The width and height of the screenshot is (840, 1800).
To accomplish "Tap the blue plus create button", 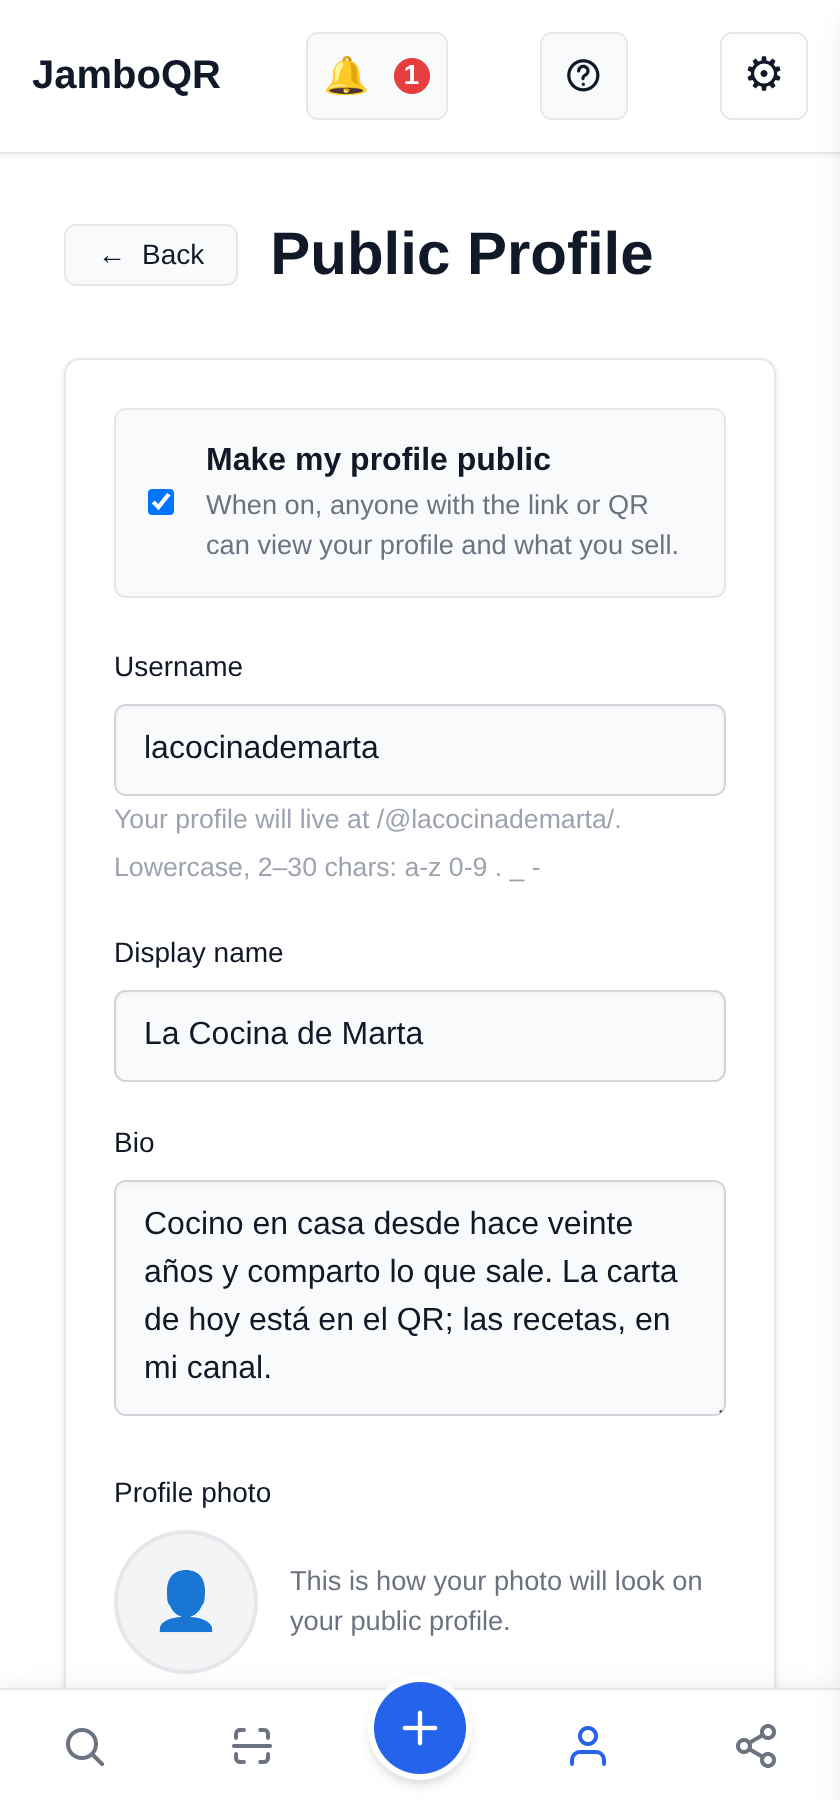I will coord(420,1728).
